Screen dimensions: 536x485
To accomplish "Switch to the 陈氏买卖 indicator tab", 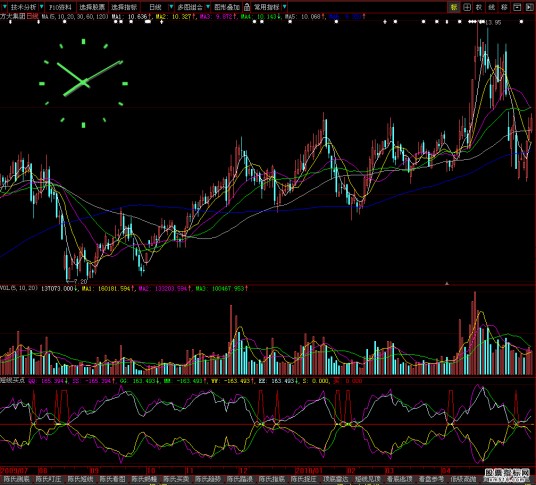I will pos(176,479).
